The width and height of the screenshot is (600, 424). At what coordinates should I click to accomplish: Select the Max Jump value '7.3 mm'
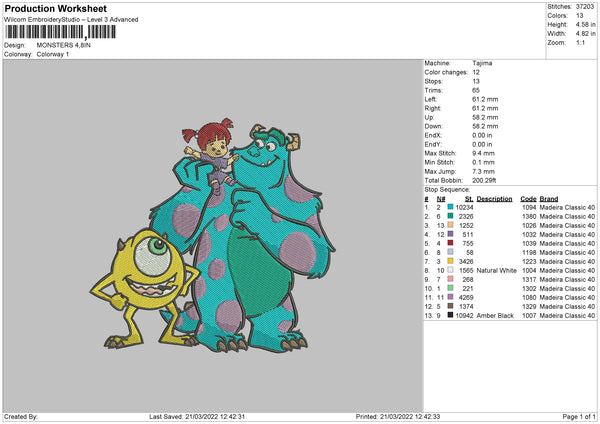pyautogui.click(x=483, y=171)
